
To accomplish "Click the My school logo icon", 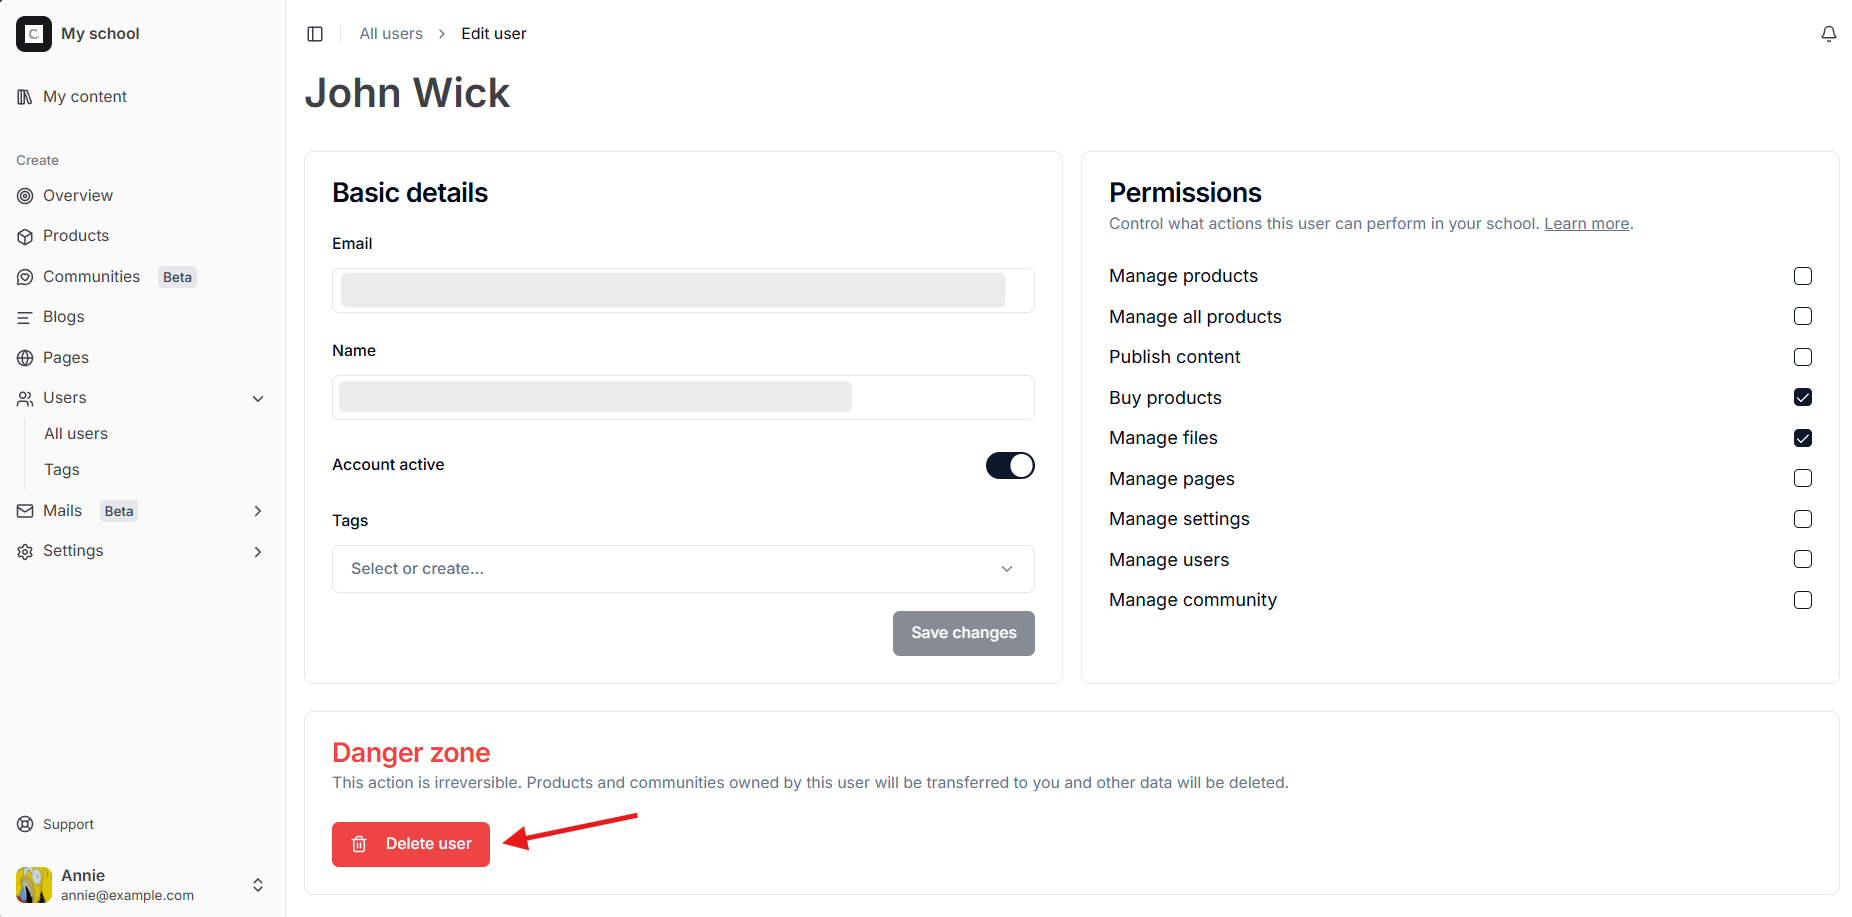I will coord(34,34).
